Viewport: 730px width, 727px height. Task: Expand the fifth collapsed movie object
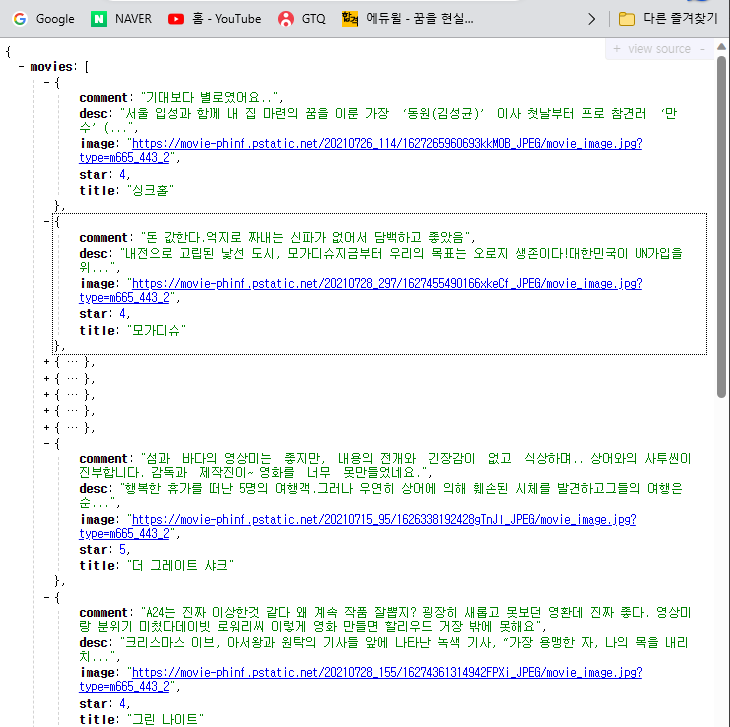point(46,427)
